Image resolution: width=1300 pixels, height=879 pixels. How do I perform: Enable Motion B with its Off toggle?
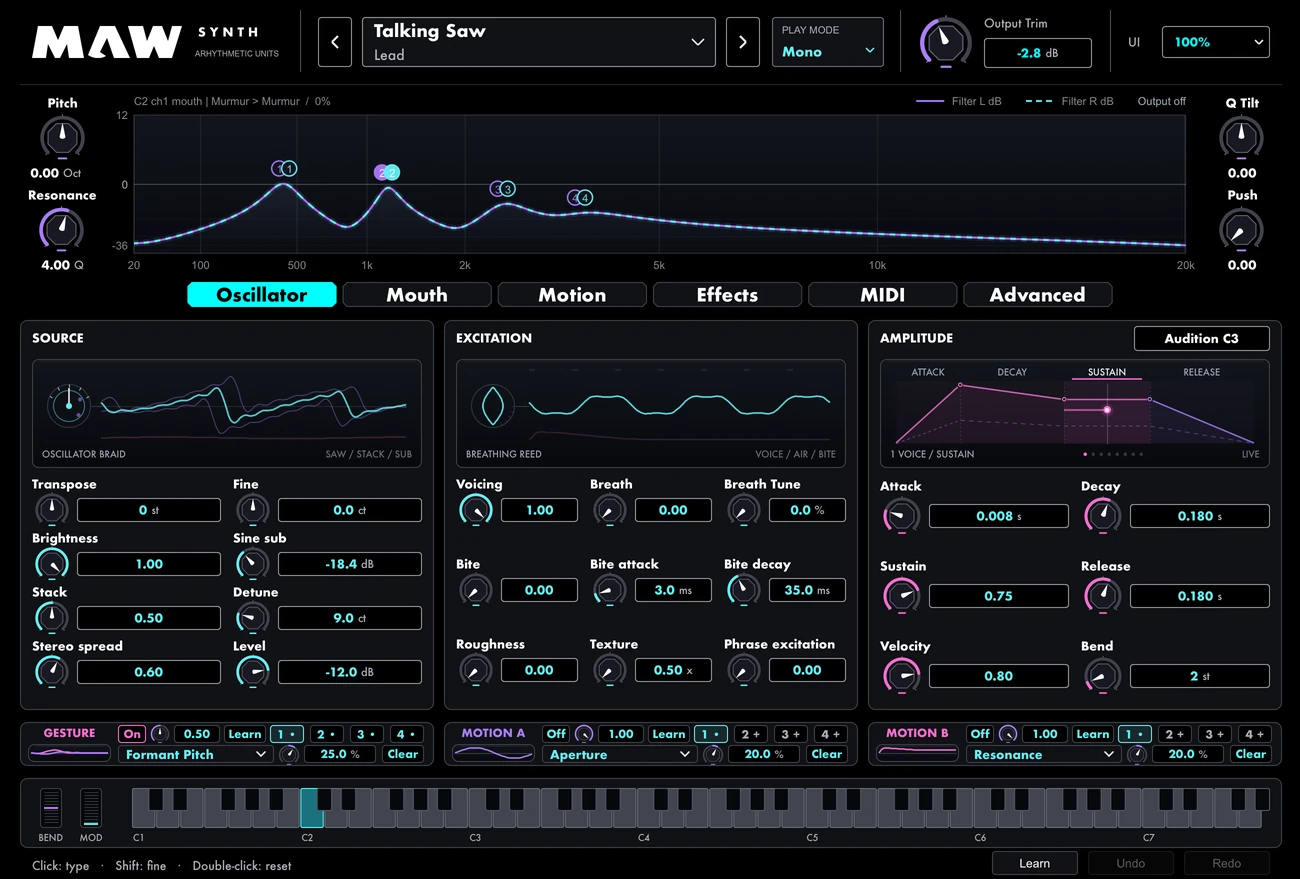click(980, 734)
